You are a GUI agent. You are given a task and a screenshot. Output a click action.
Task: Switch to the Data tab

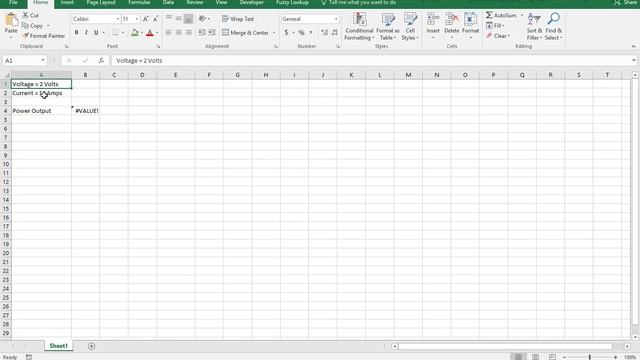click(168, 2)
